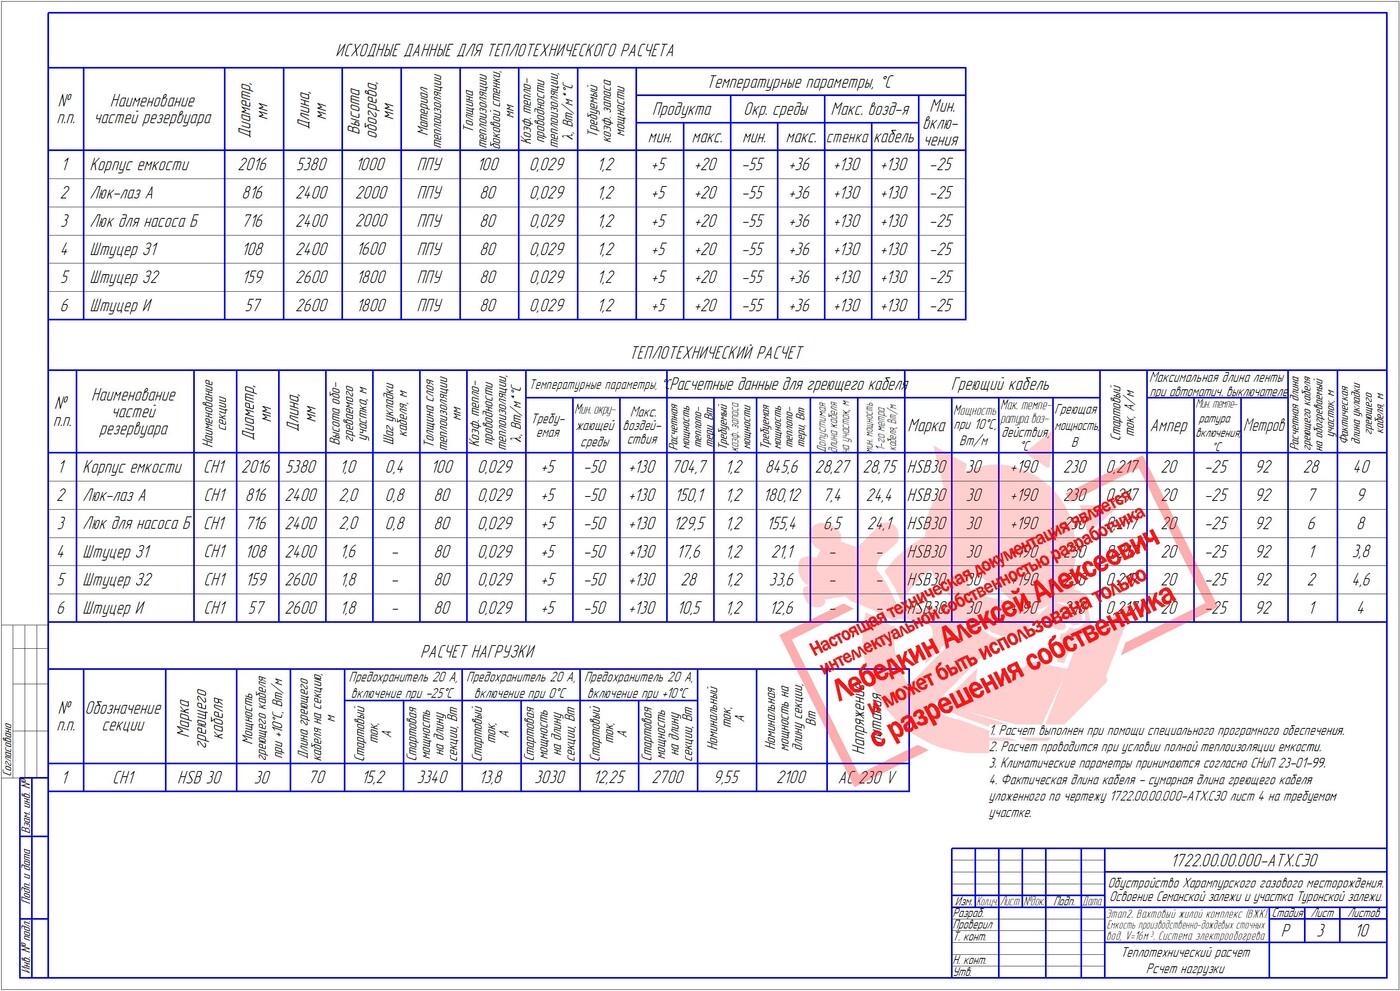
Task: Click the total sheets value "10"
Action: tap(1362, 931)
